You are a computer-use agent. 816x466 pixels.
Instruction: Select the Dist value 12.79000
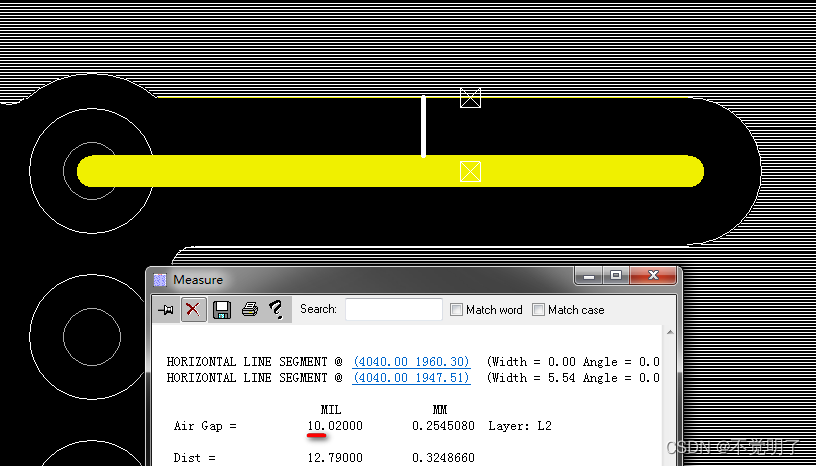[x=335, y=458]
